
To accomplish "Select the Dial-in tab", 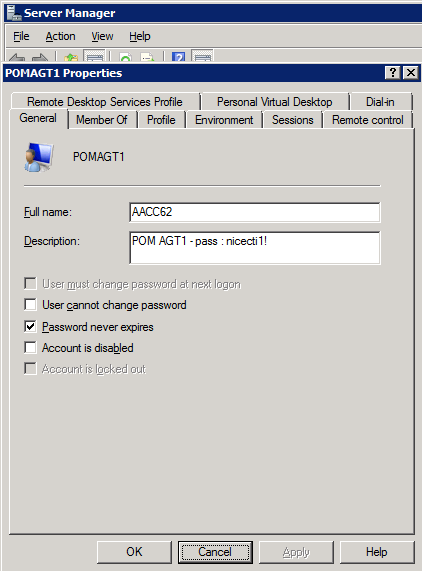I will point(380,102).
